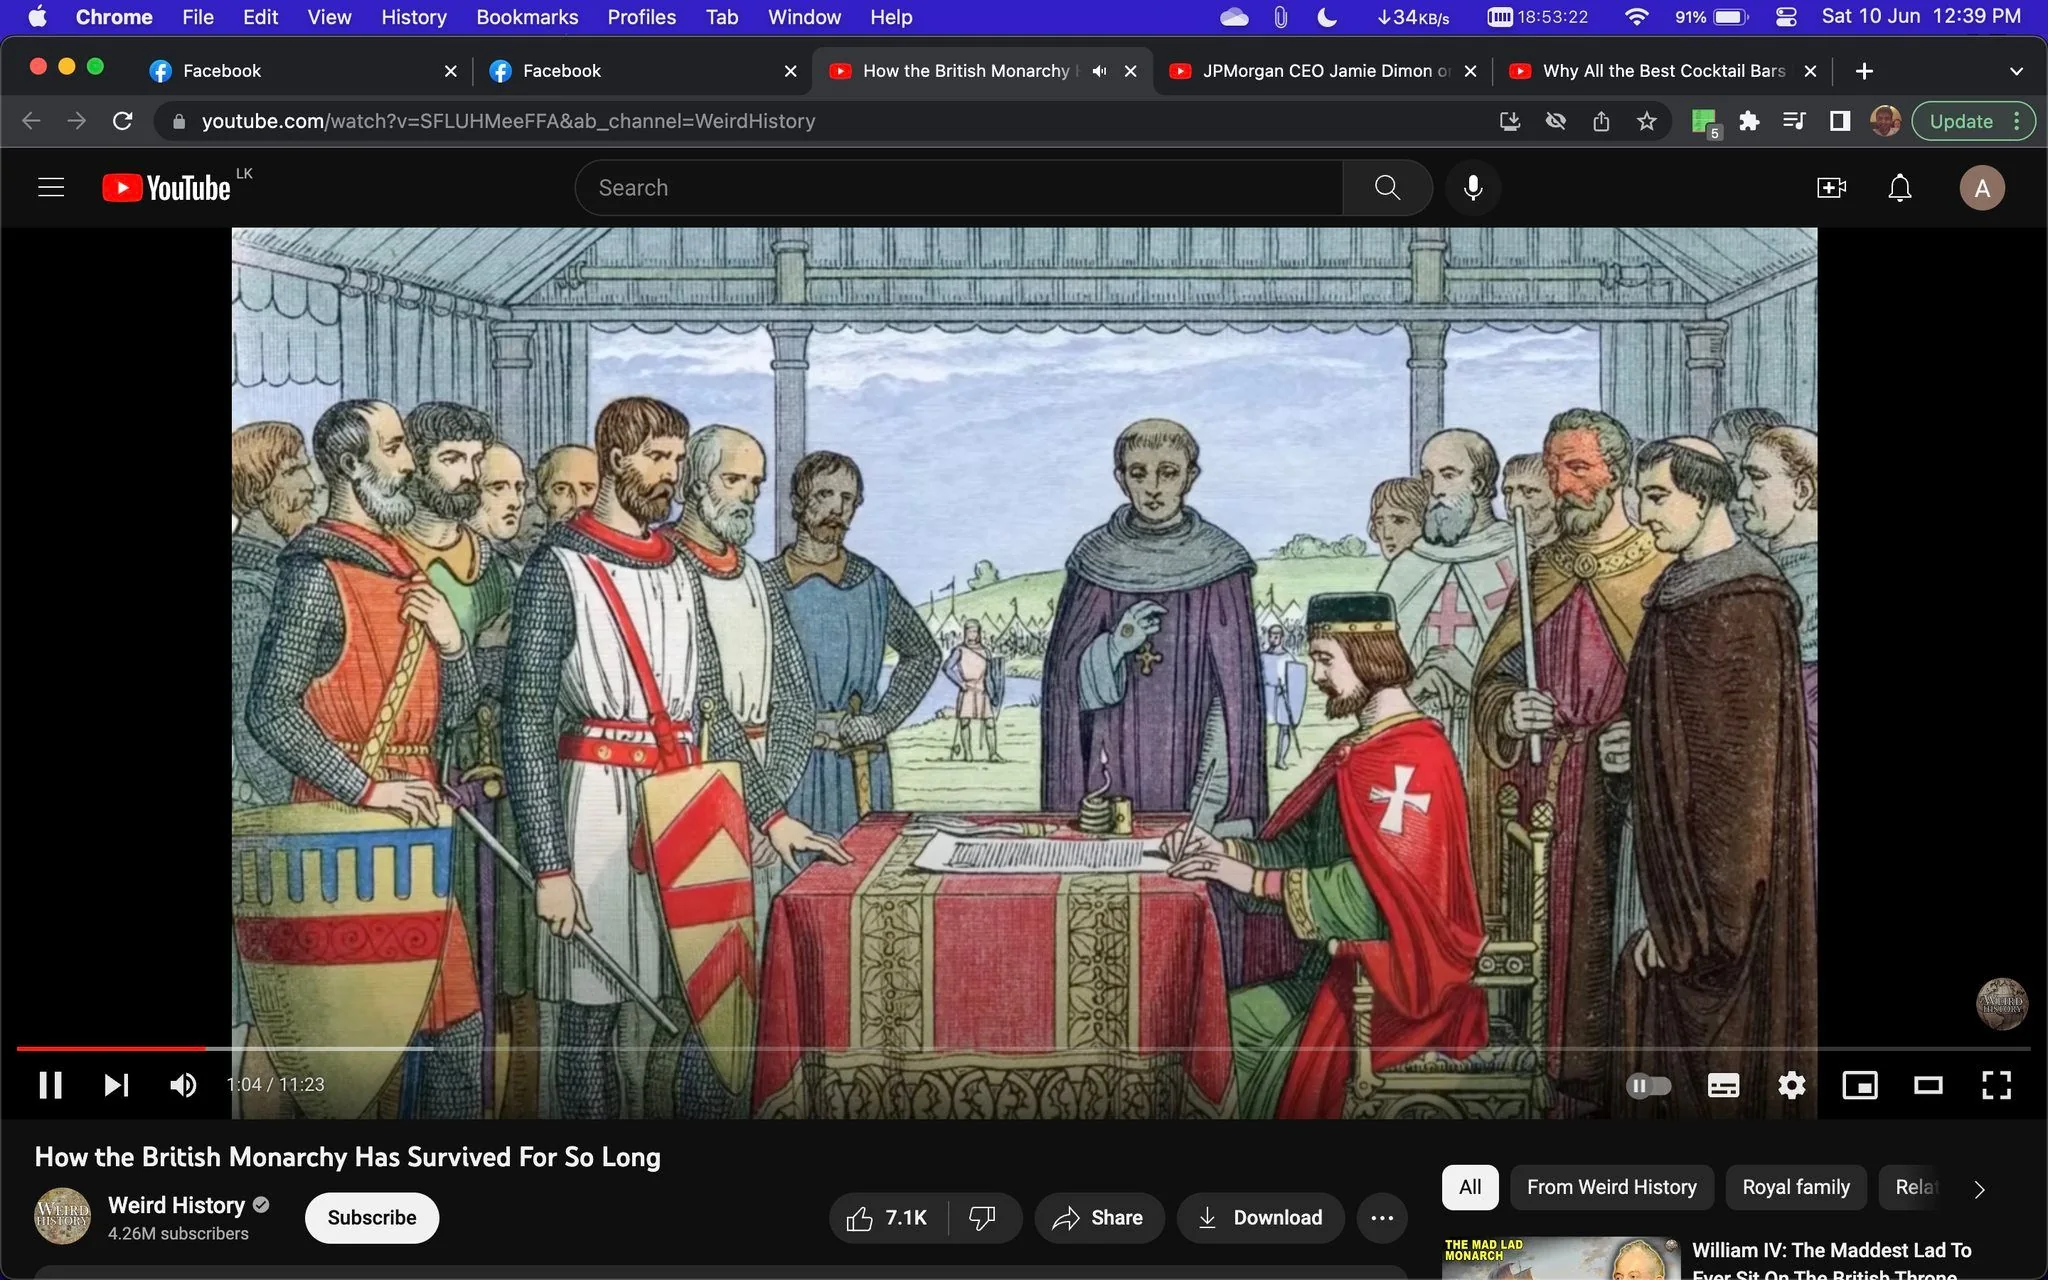Screen dimensions: 2048x1280
Task: Click the voice search microphone icon
Action: 1472,187
